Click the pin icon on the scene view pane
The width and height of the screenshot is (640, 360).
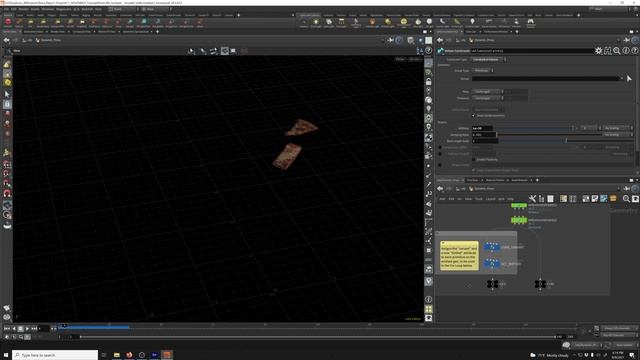[x=391, y=40]
